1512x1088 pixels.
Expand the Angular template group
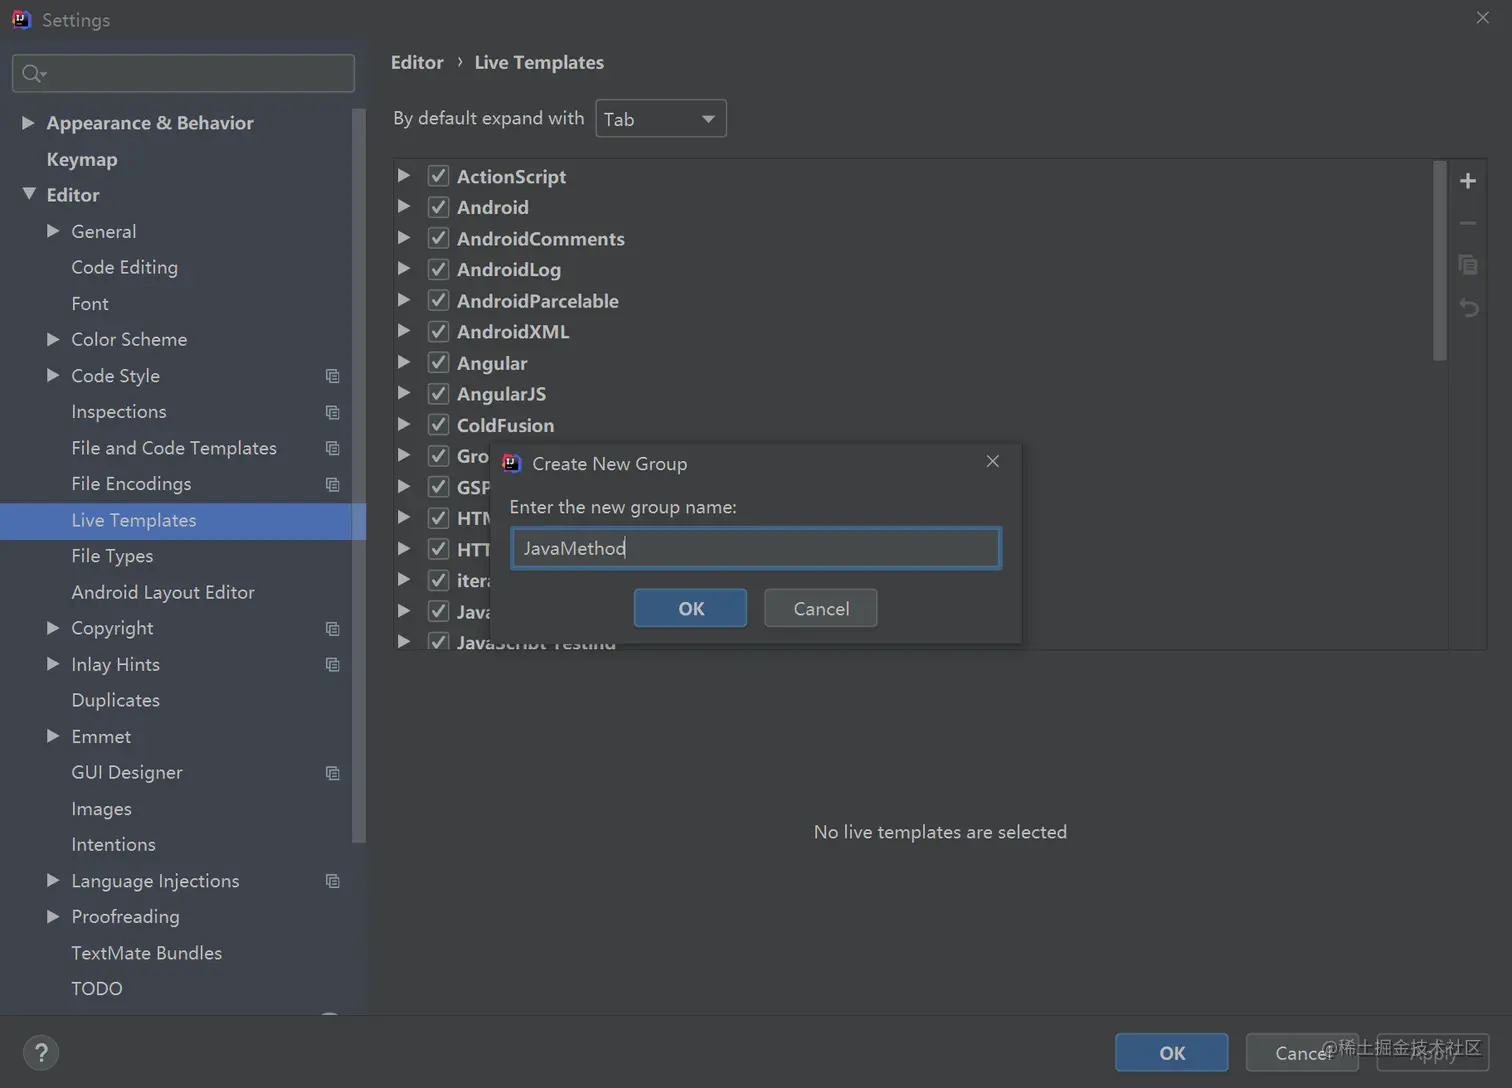pyautogui.click(x=403, y=362)
